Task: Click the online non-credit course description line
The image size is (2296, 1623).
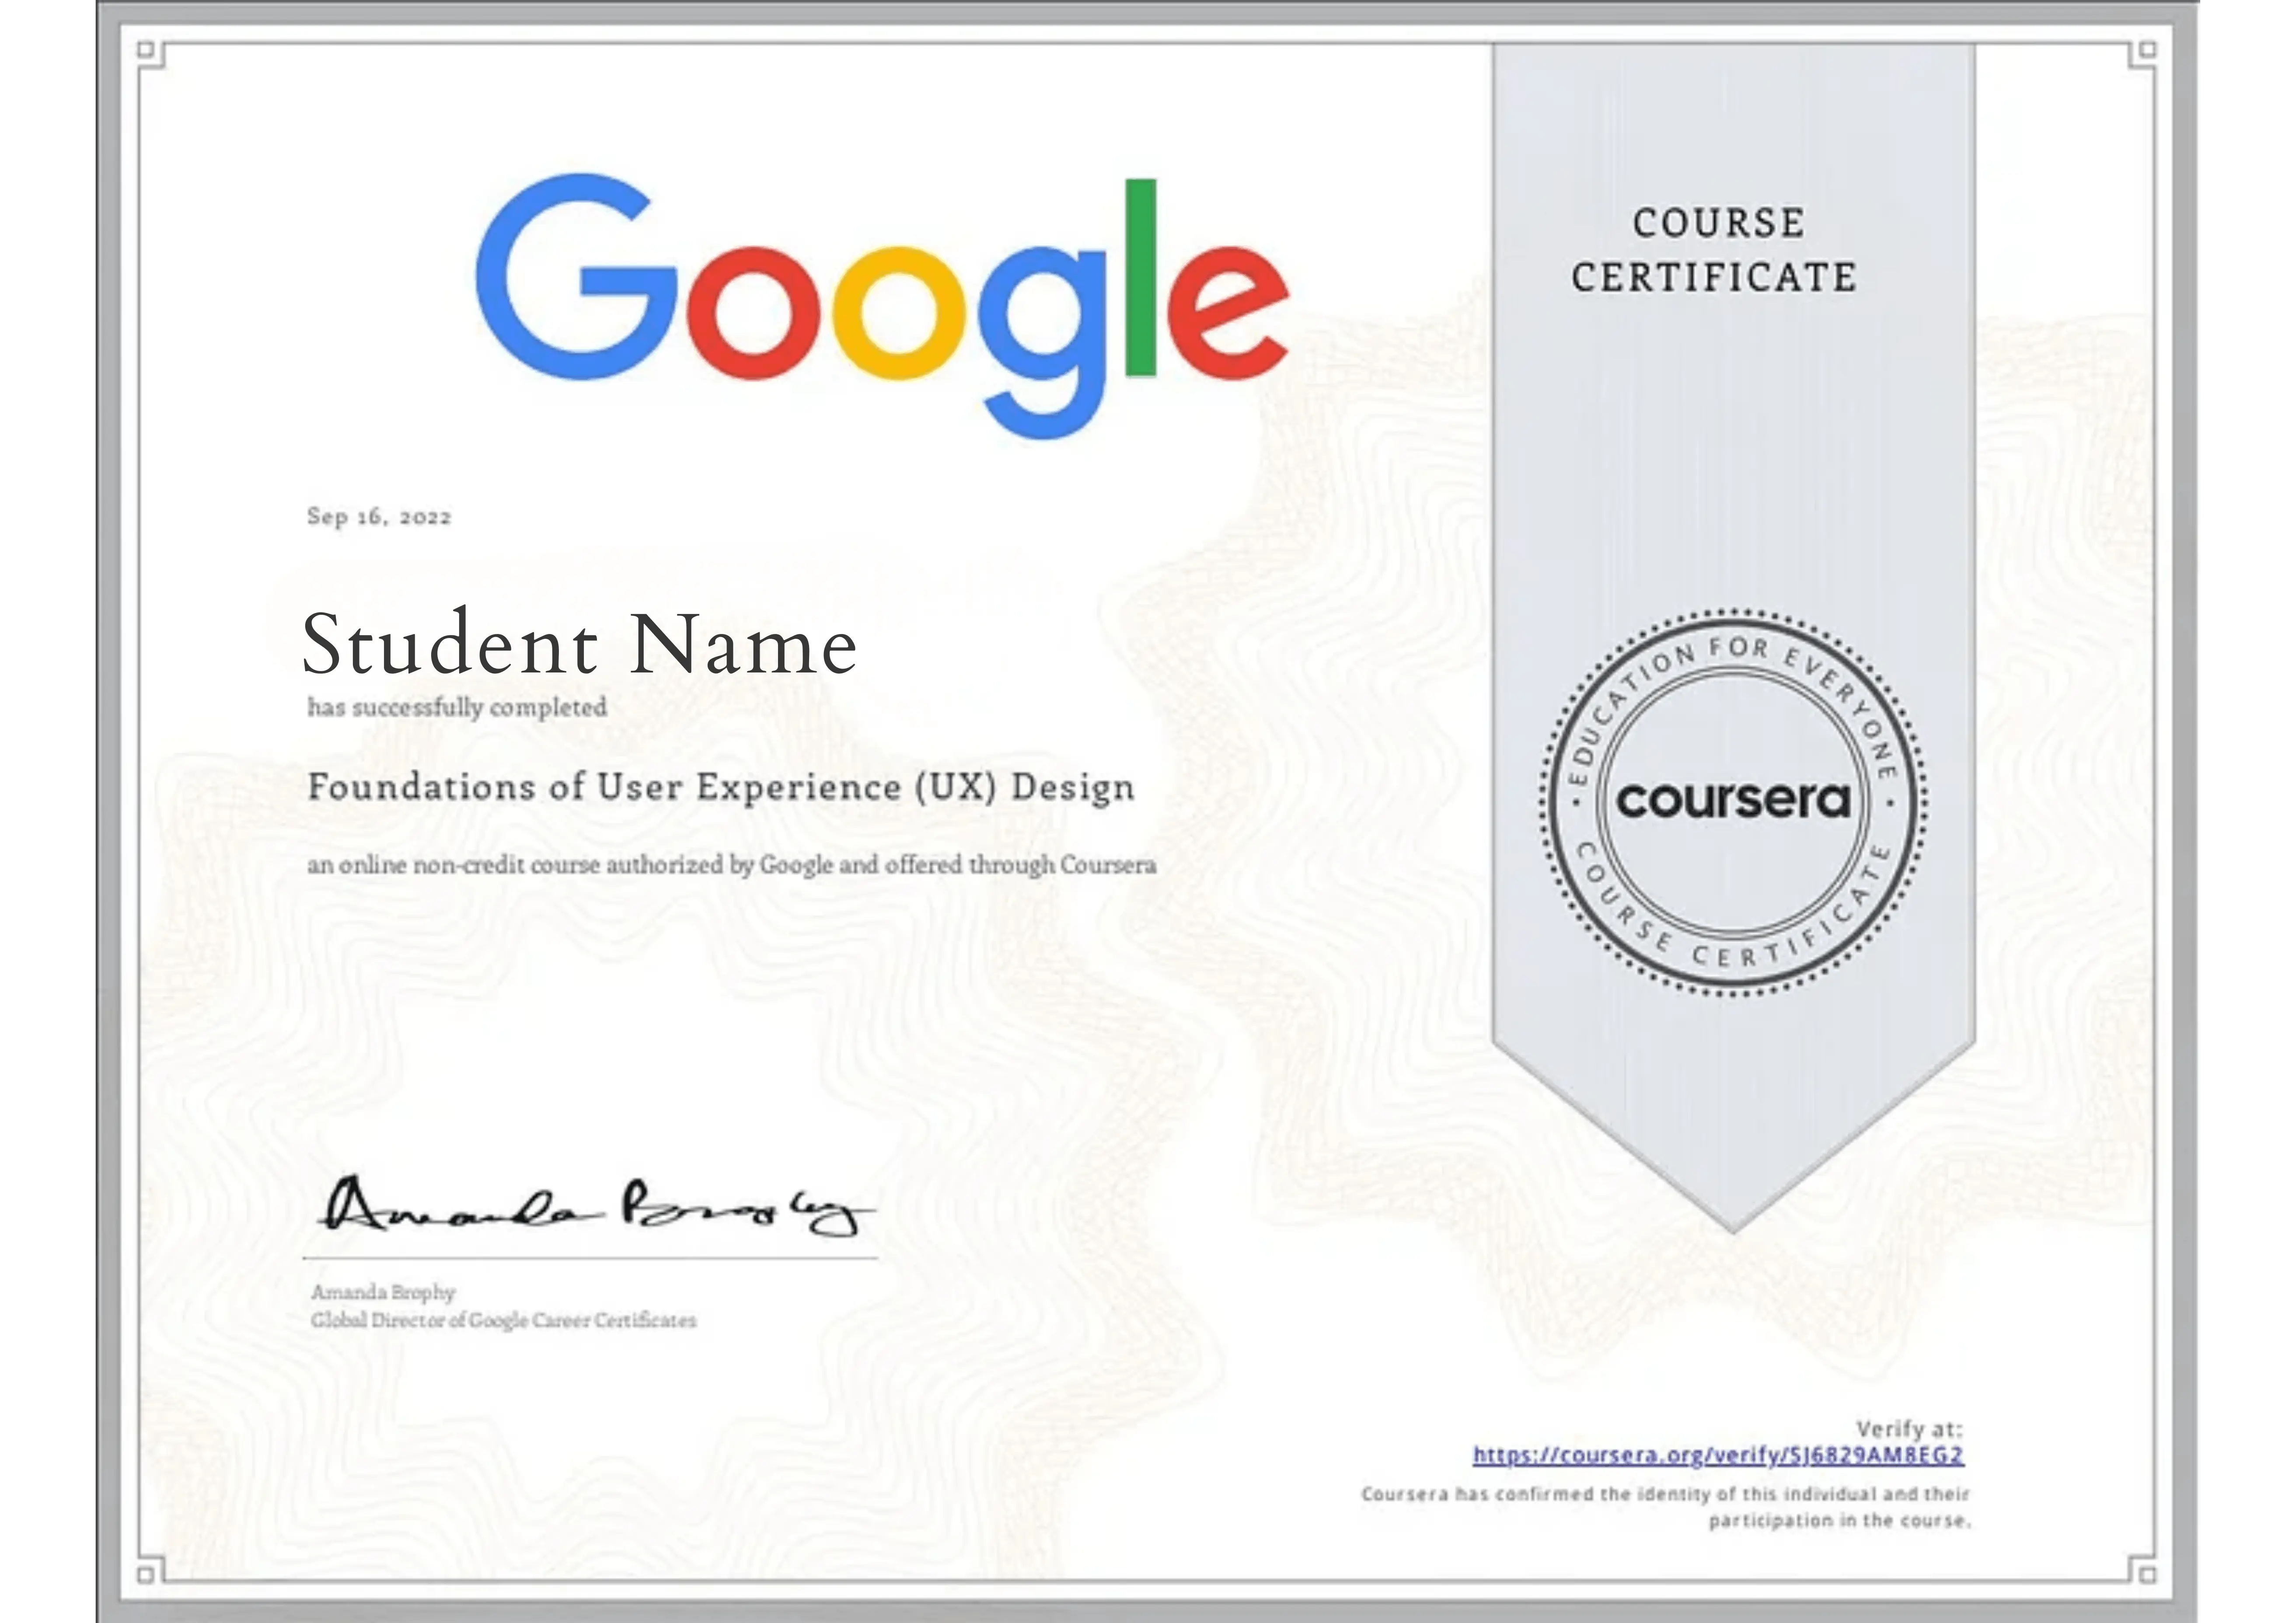Action: point(731,865)
